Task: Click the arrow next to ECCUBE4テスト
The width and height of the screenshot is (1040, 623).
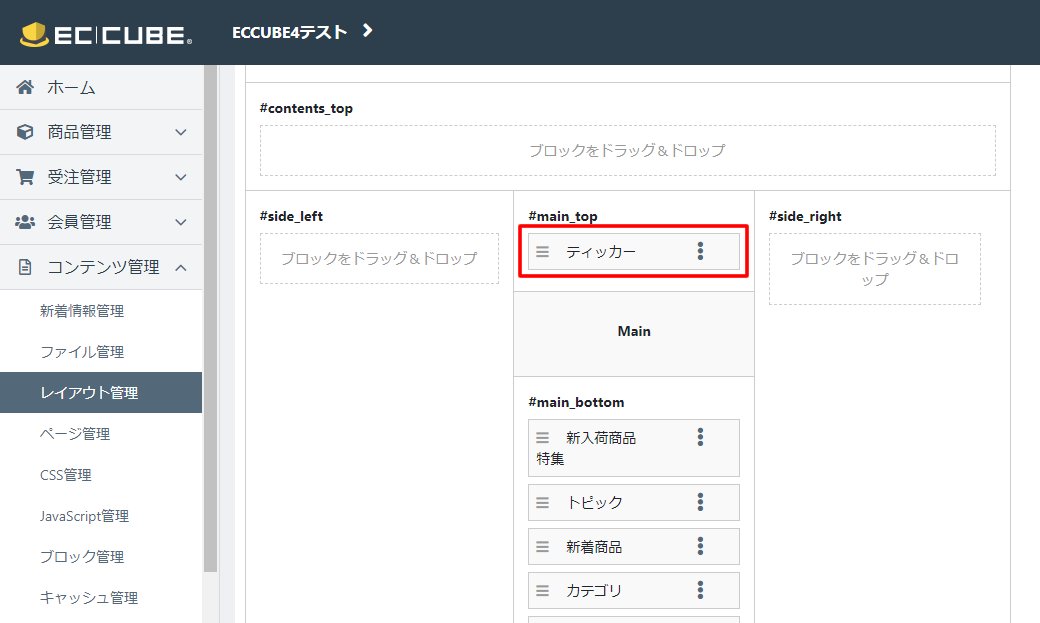Action: (x=367, y=31)
